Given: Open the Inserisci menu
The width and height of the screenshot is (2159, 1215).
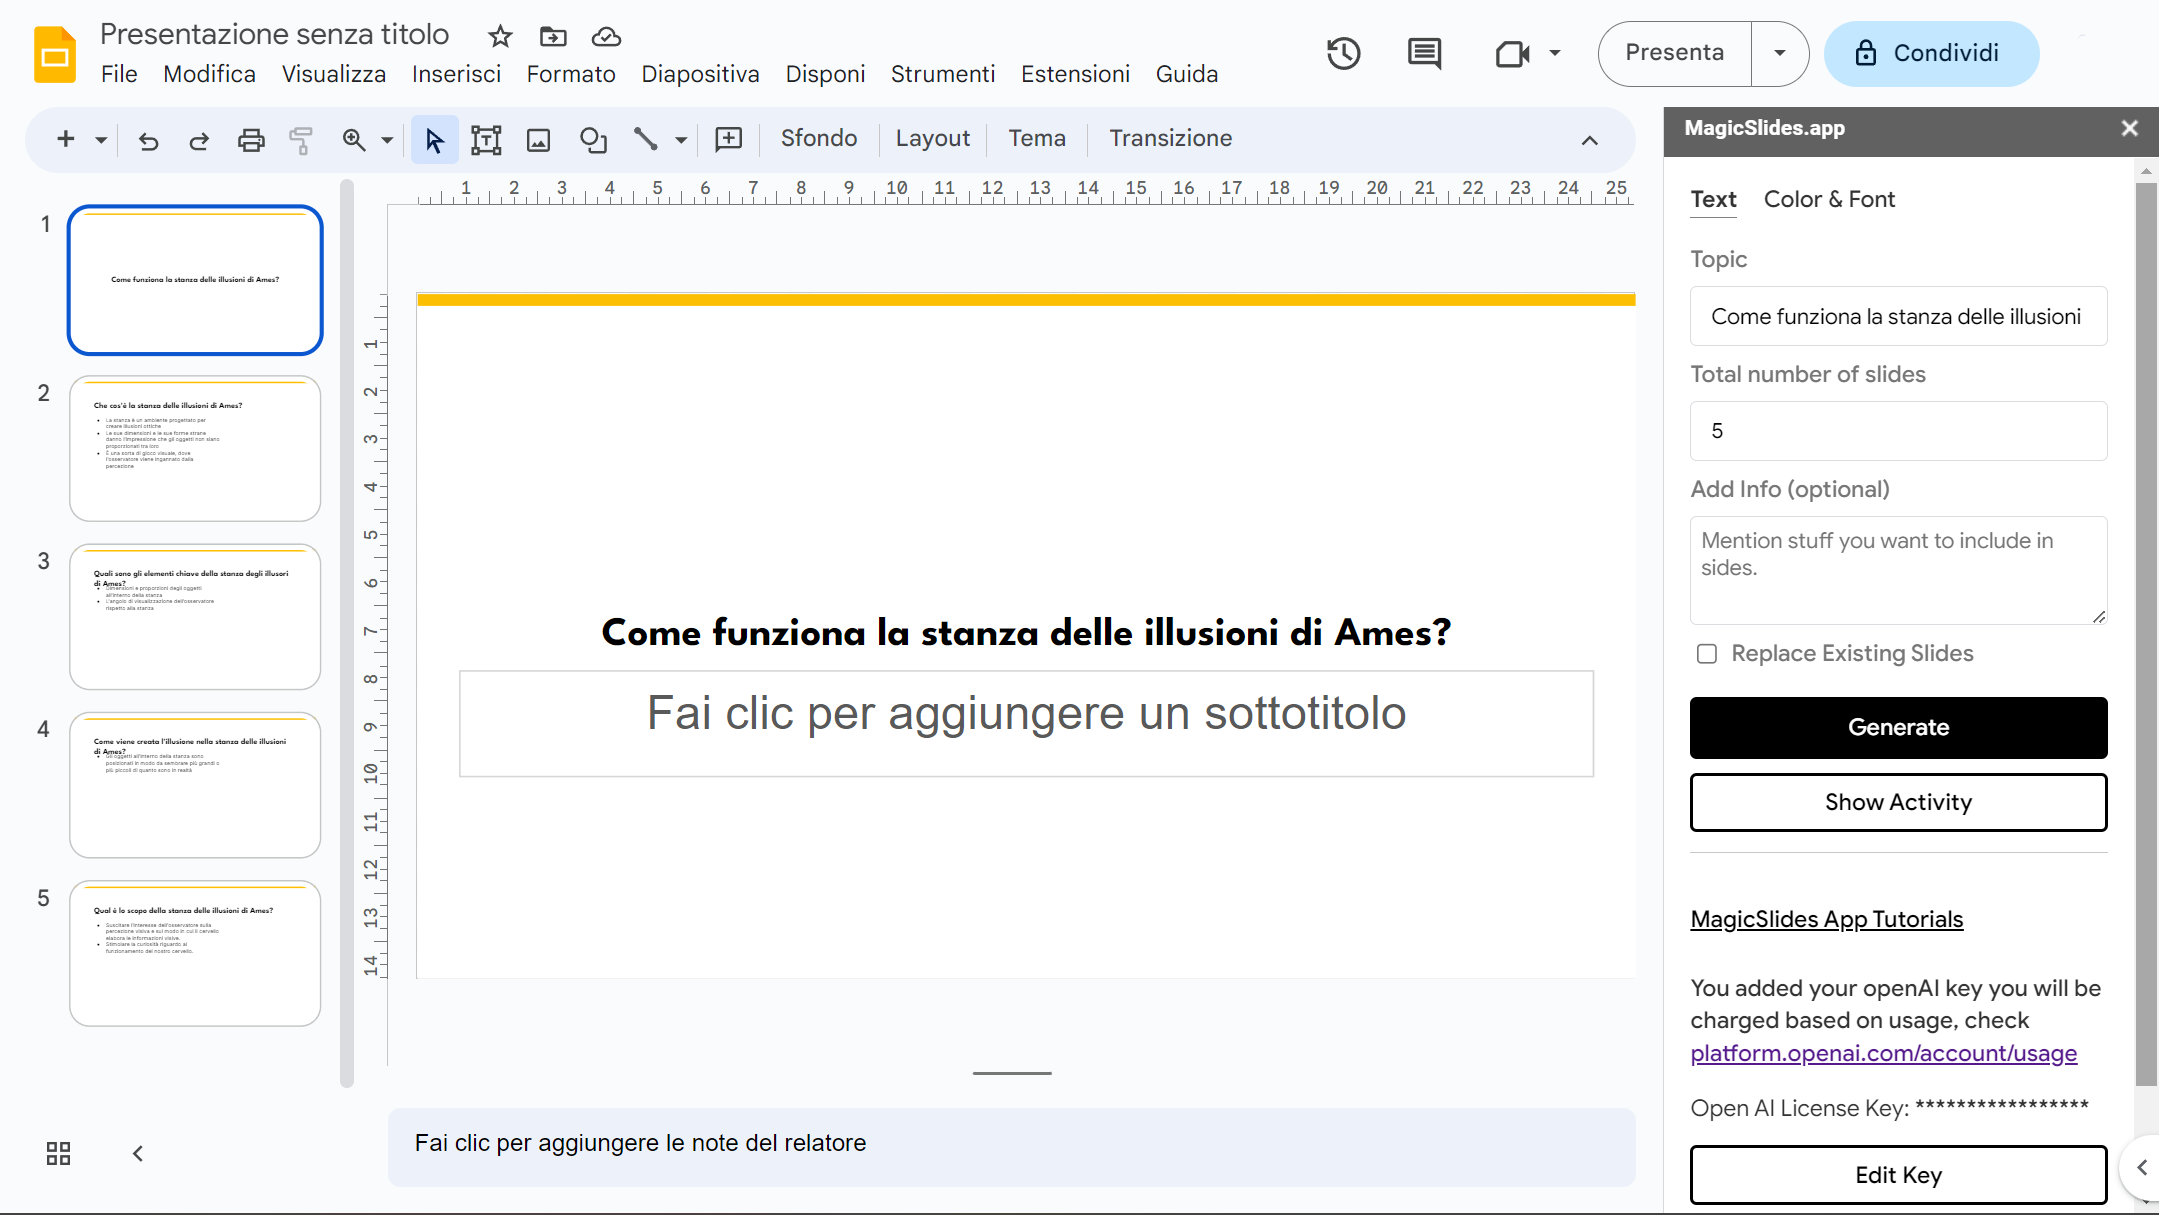Looking at the screenshot, I should click(456, 73).
